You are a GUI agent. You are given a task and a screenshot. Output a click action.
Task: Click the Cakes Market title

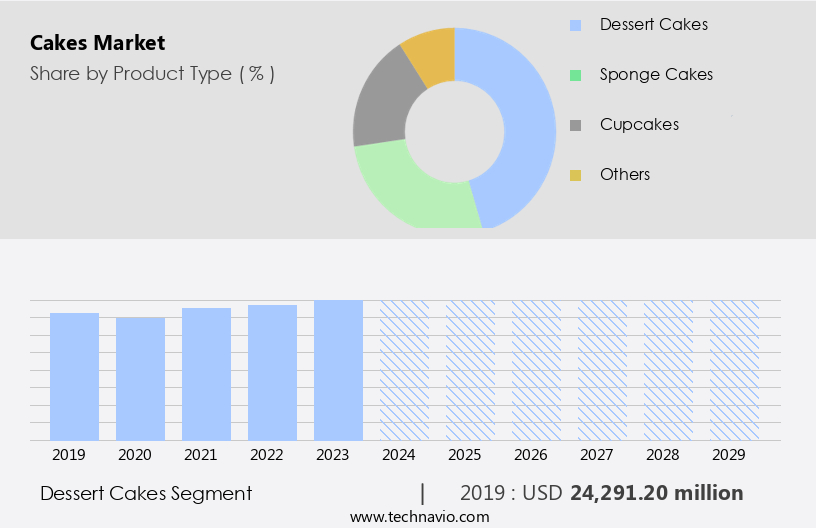(x=97, y=43)
